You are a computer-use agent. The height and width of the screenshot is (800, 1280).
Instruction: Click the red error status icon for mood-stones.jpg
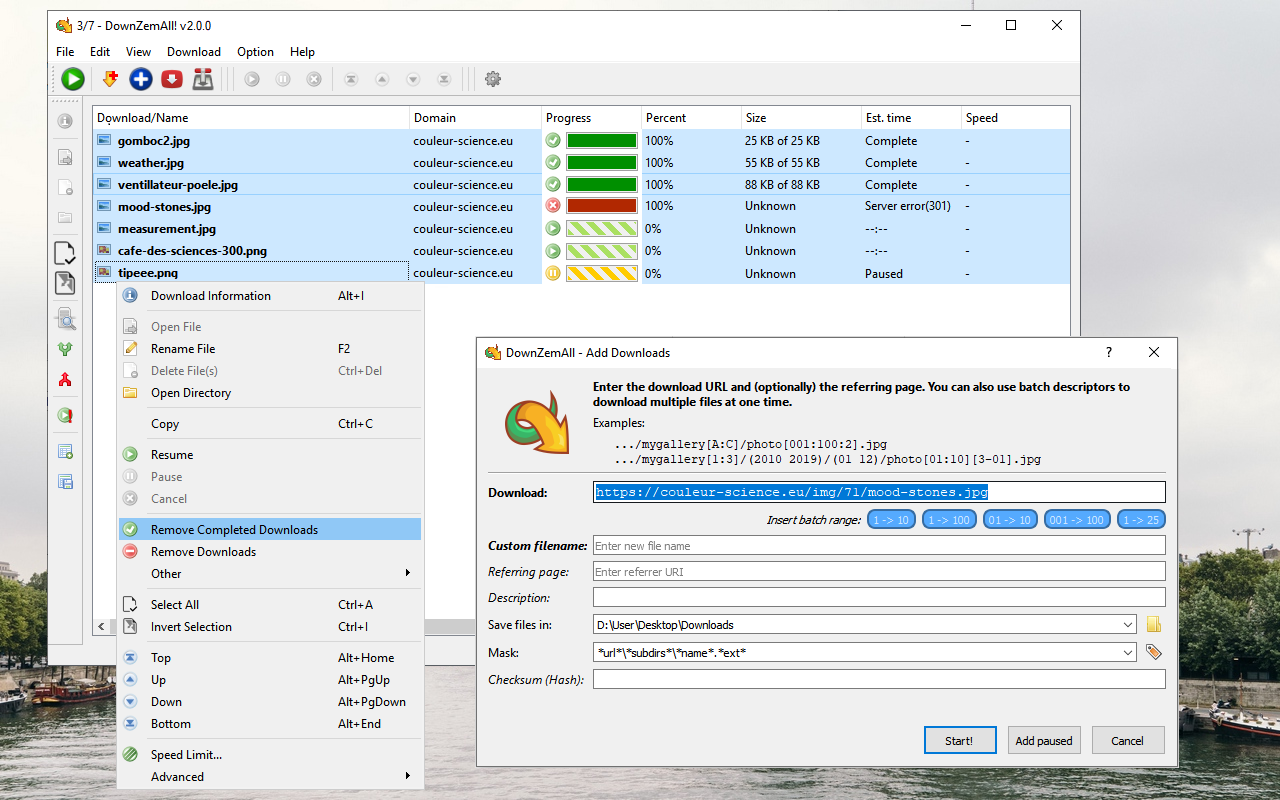tap(553, 206)
